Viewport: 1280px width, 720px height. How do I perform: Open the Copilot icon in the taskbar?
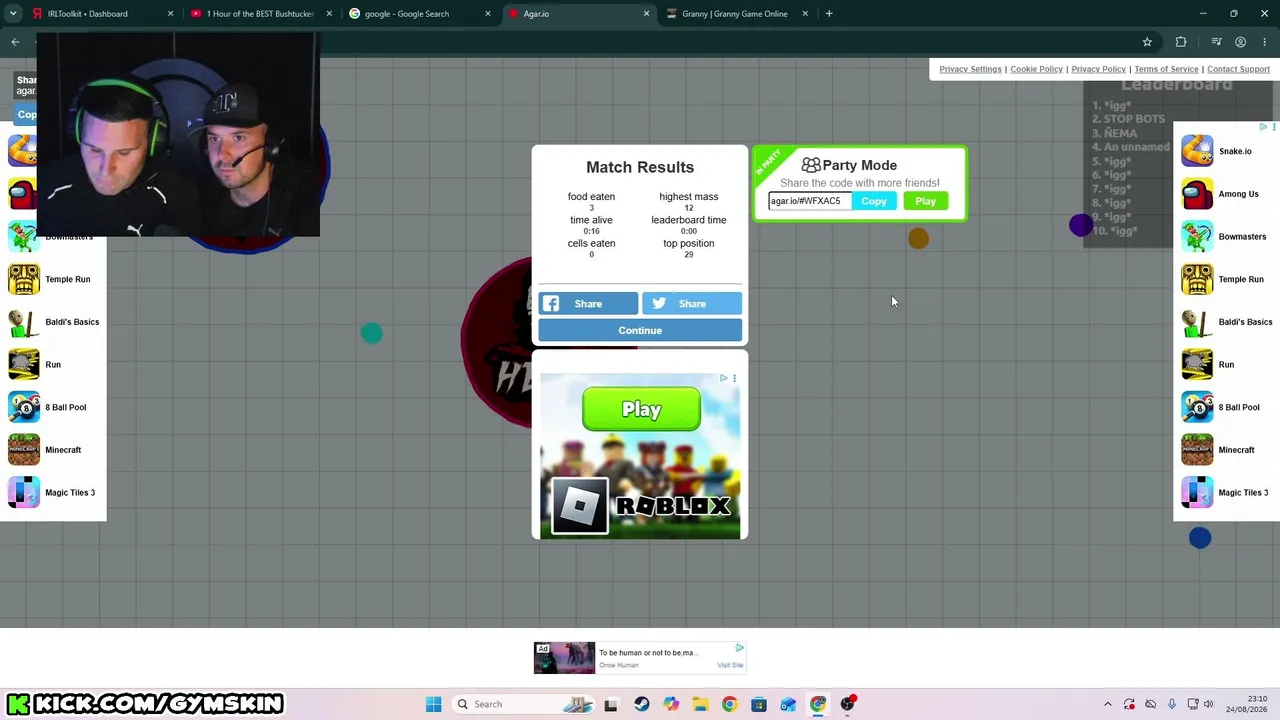pos(671,704)
